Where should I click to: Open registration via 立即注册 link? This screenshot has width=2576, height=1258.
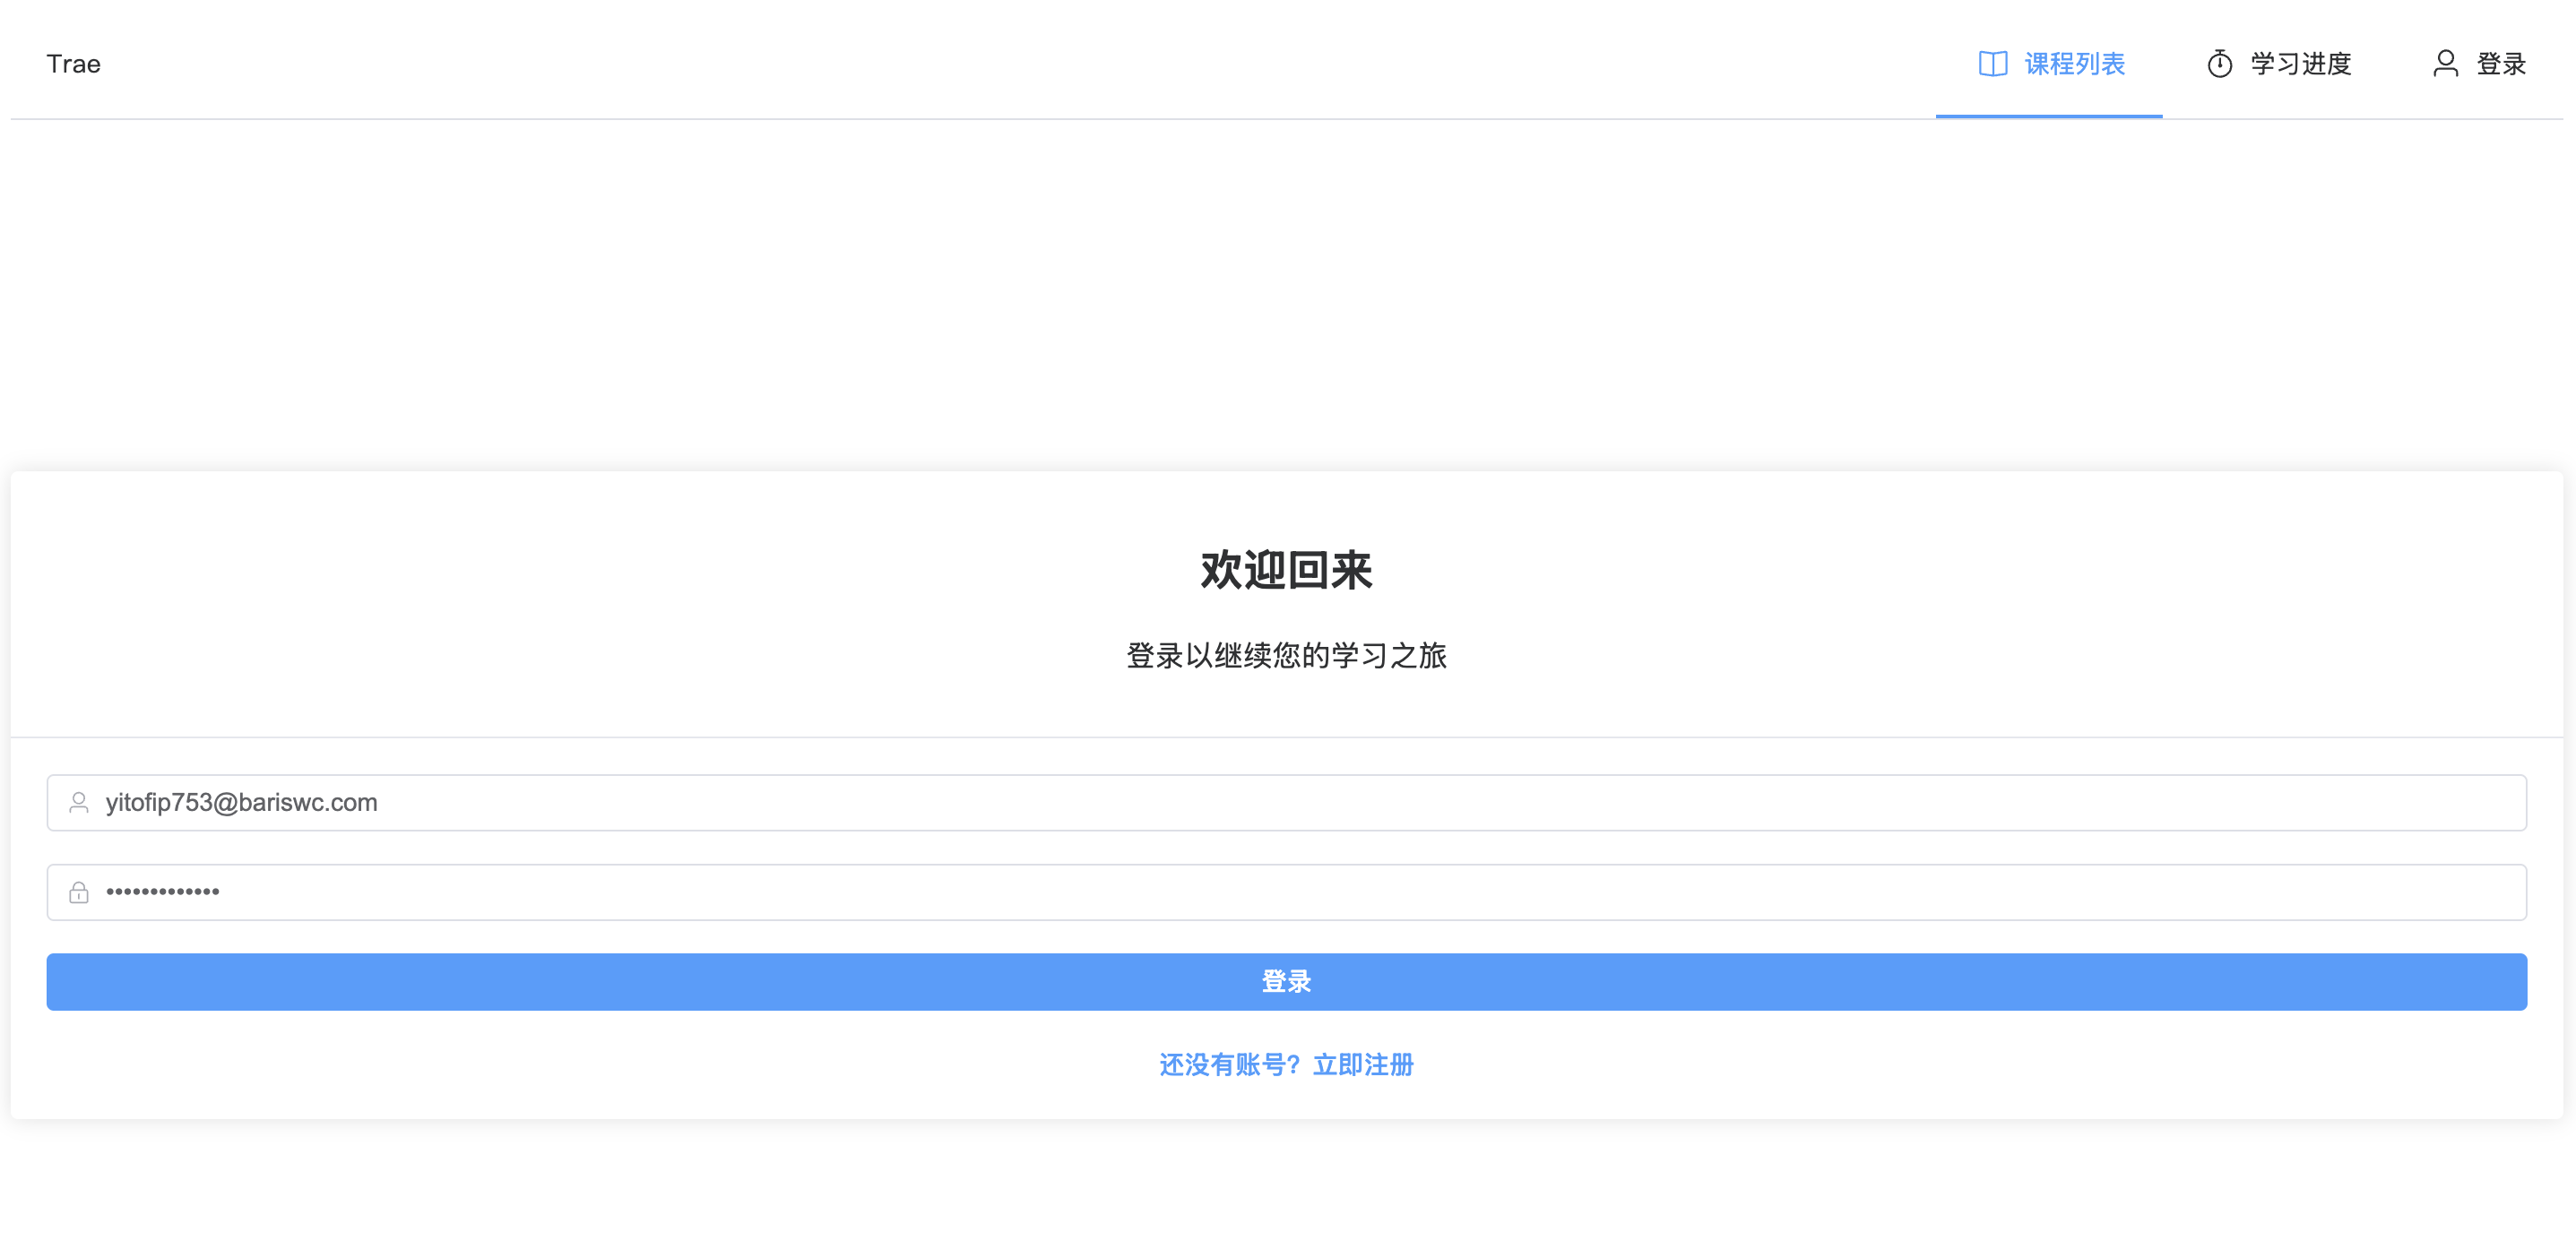[1362, 1065]
